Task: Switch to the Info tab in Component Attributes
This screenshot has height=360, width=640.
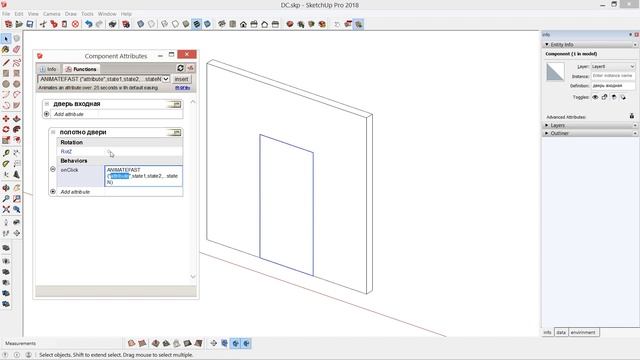Action: pos(48,69)
